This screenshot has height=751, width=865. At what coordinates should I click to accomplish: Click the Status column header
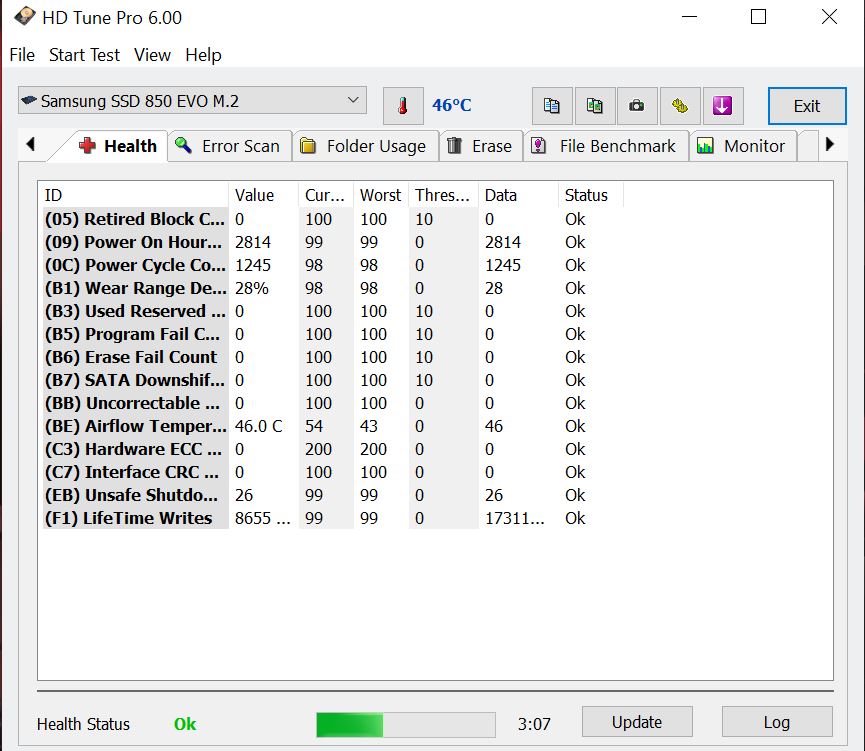(x=591, y=195)
